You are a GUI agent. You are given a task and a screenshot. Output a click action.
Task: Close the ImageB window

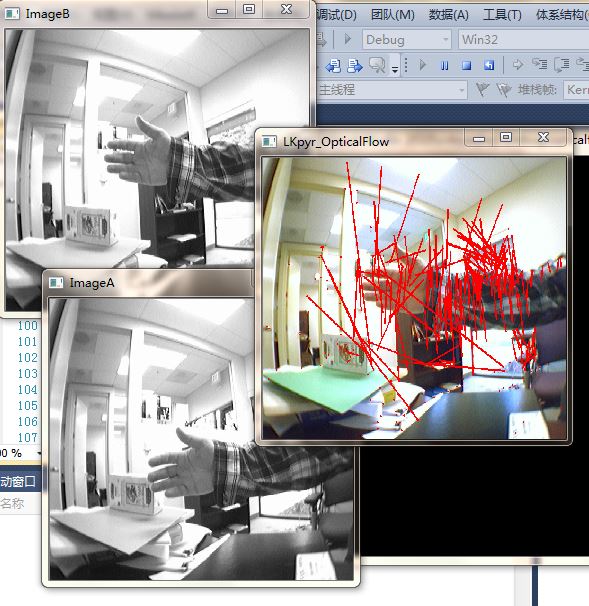pyautogui.click(x=286, y=9)
